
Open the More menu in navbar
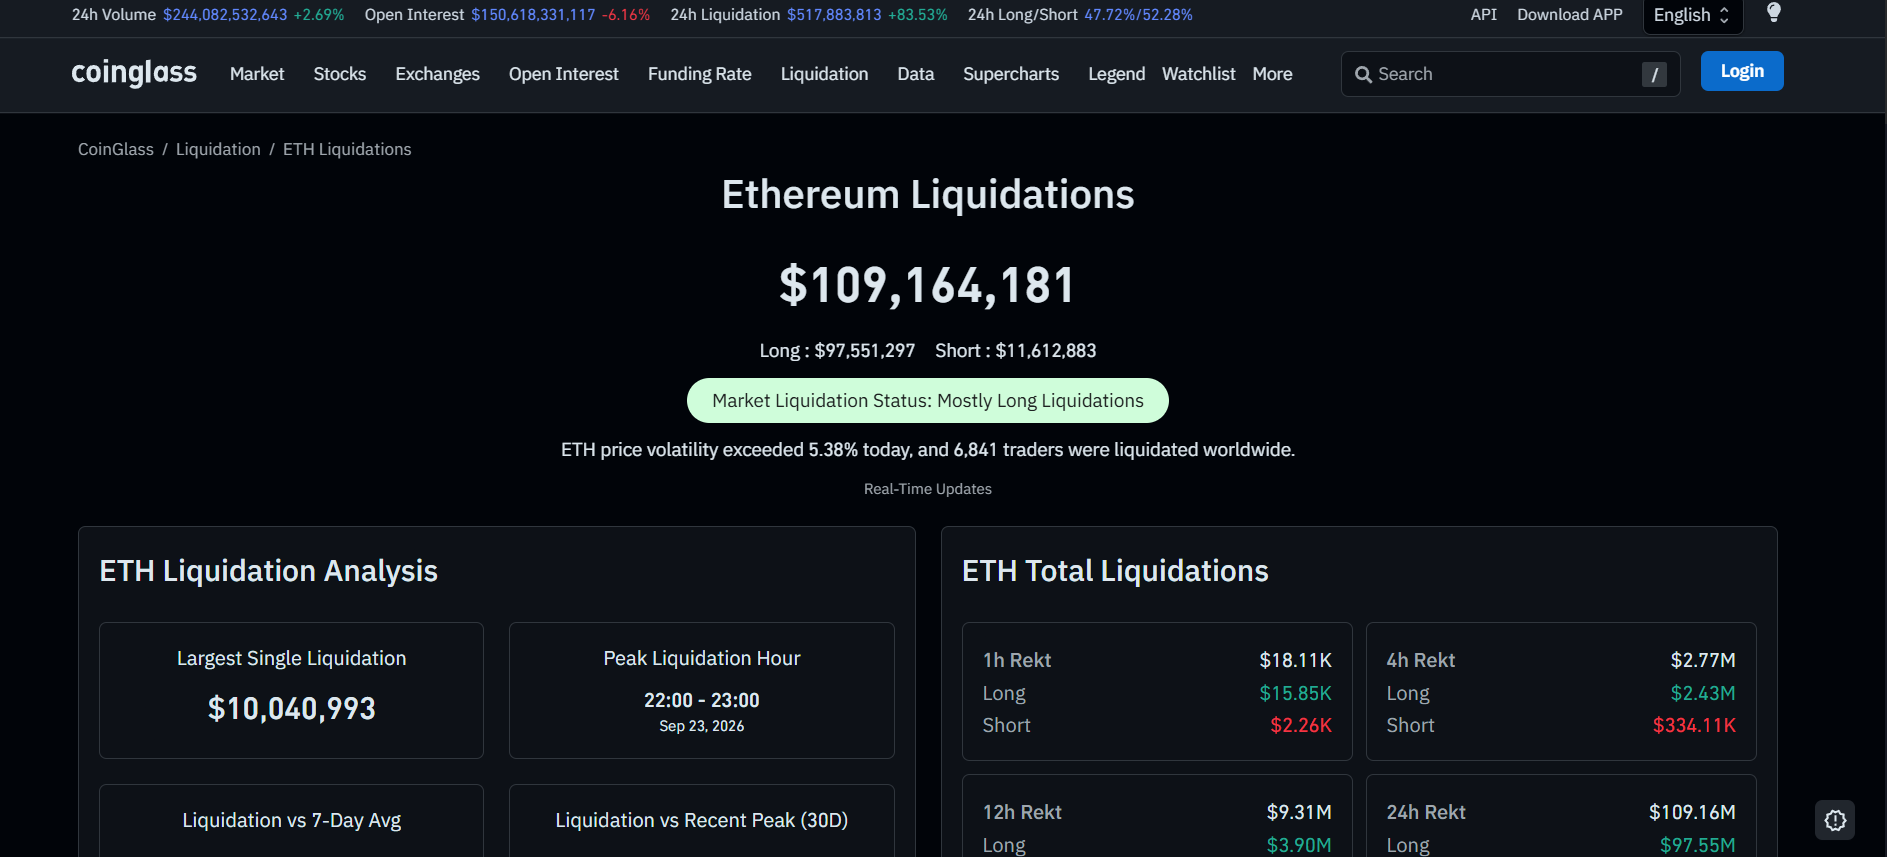(x=1272, y=74)
